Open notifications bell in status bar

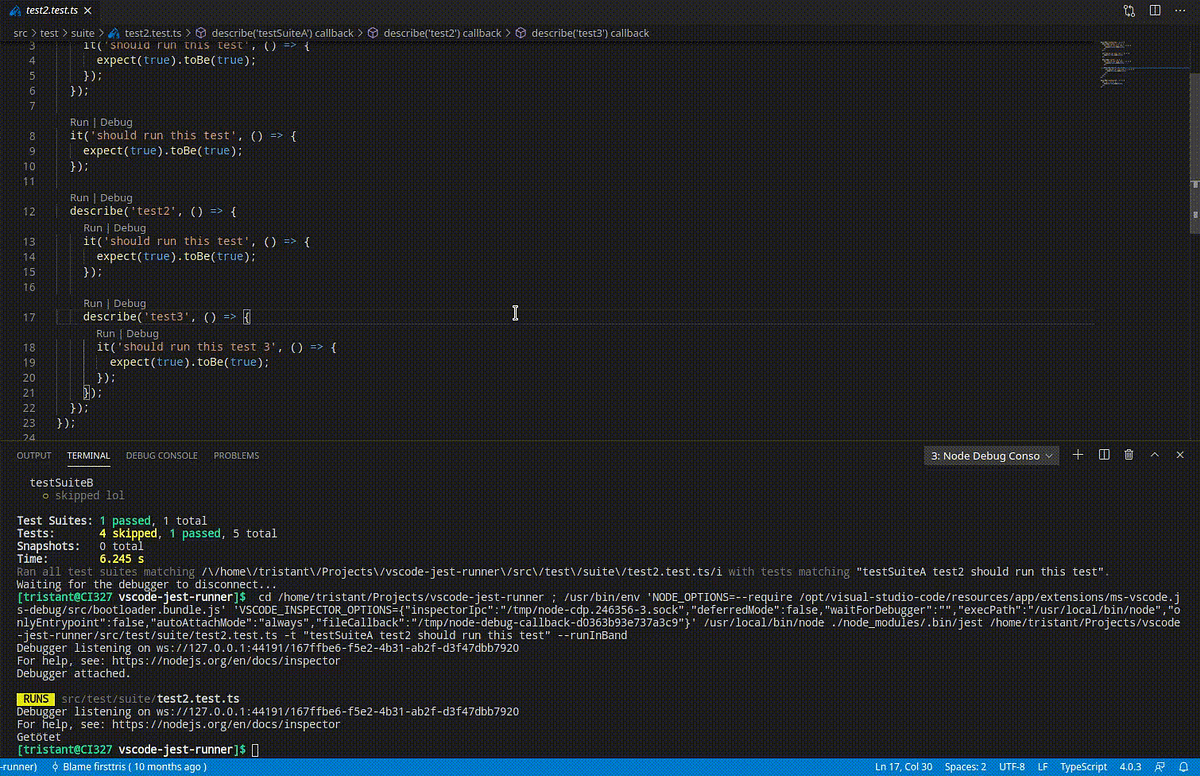[1182, 767]
